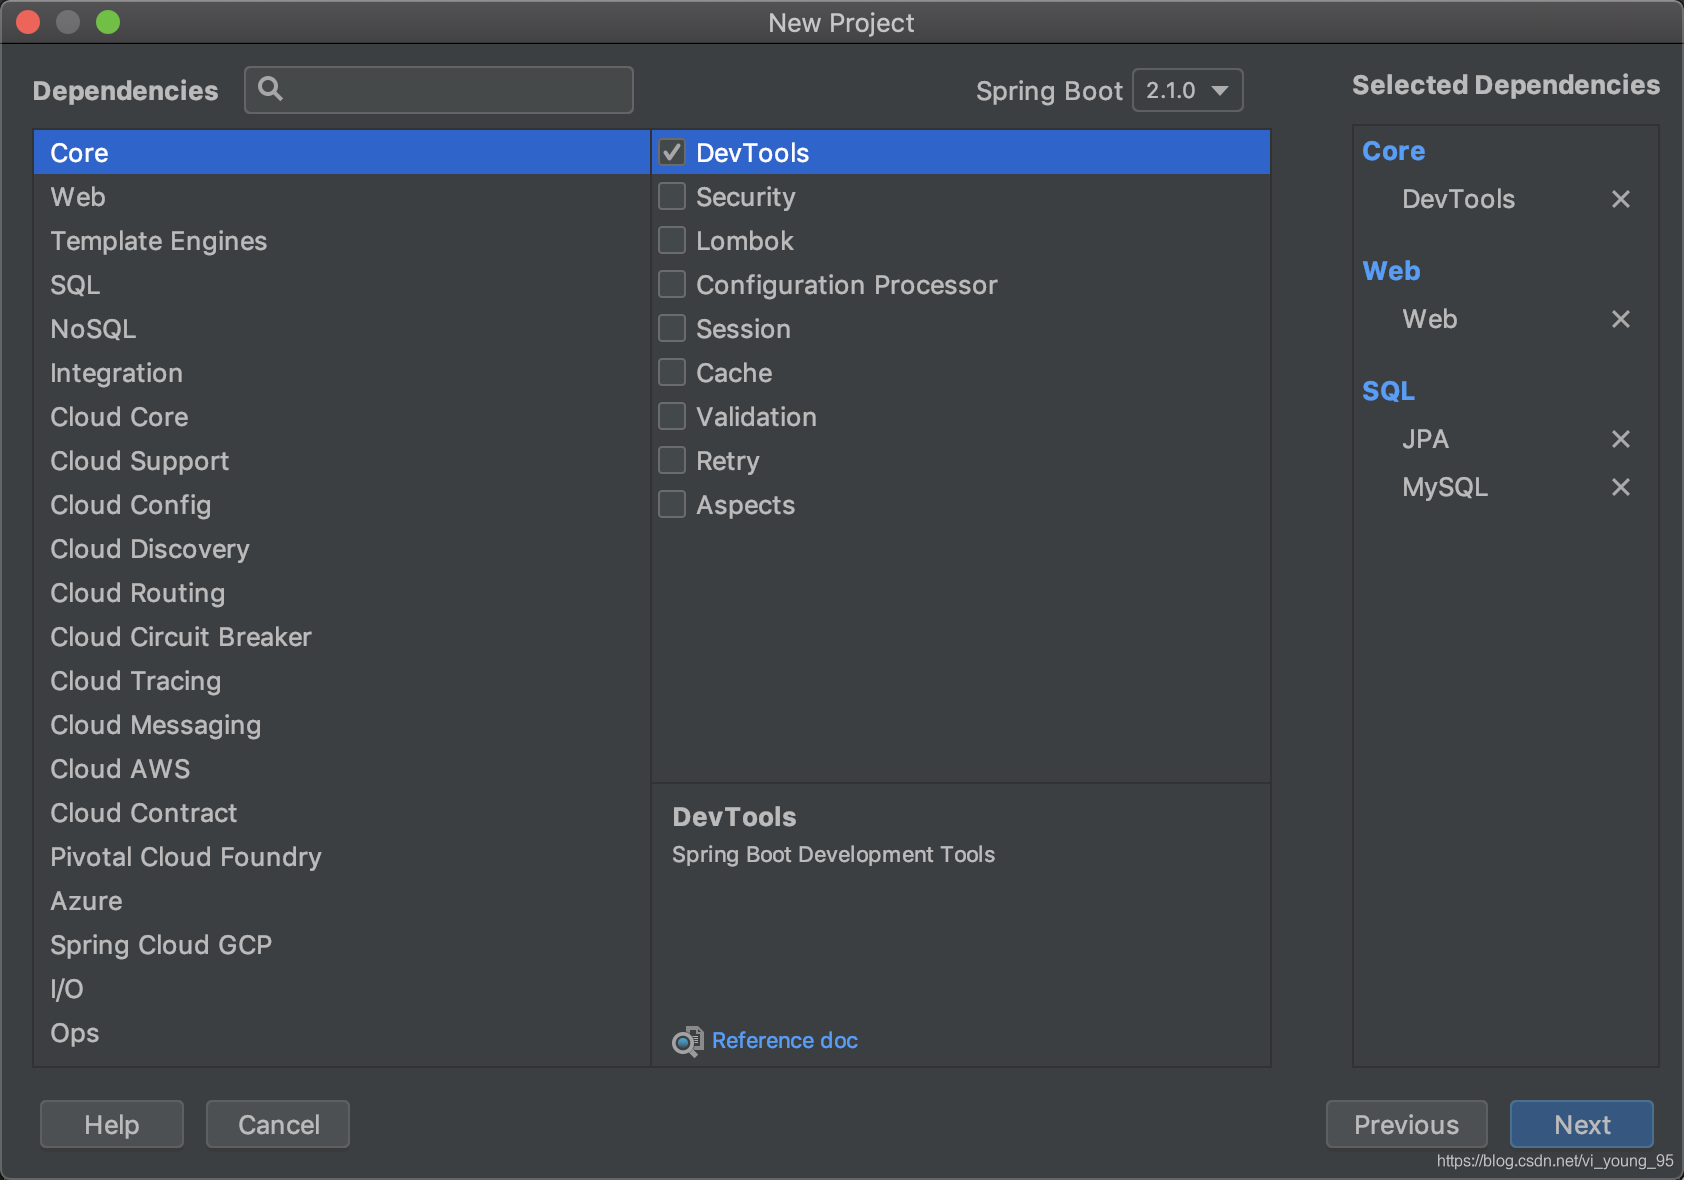Viewport: 1684px width, 1180px height.
Task: Choose the Spring Cloud GCP category
Action: [342, 945]
